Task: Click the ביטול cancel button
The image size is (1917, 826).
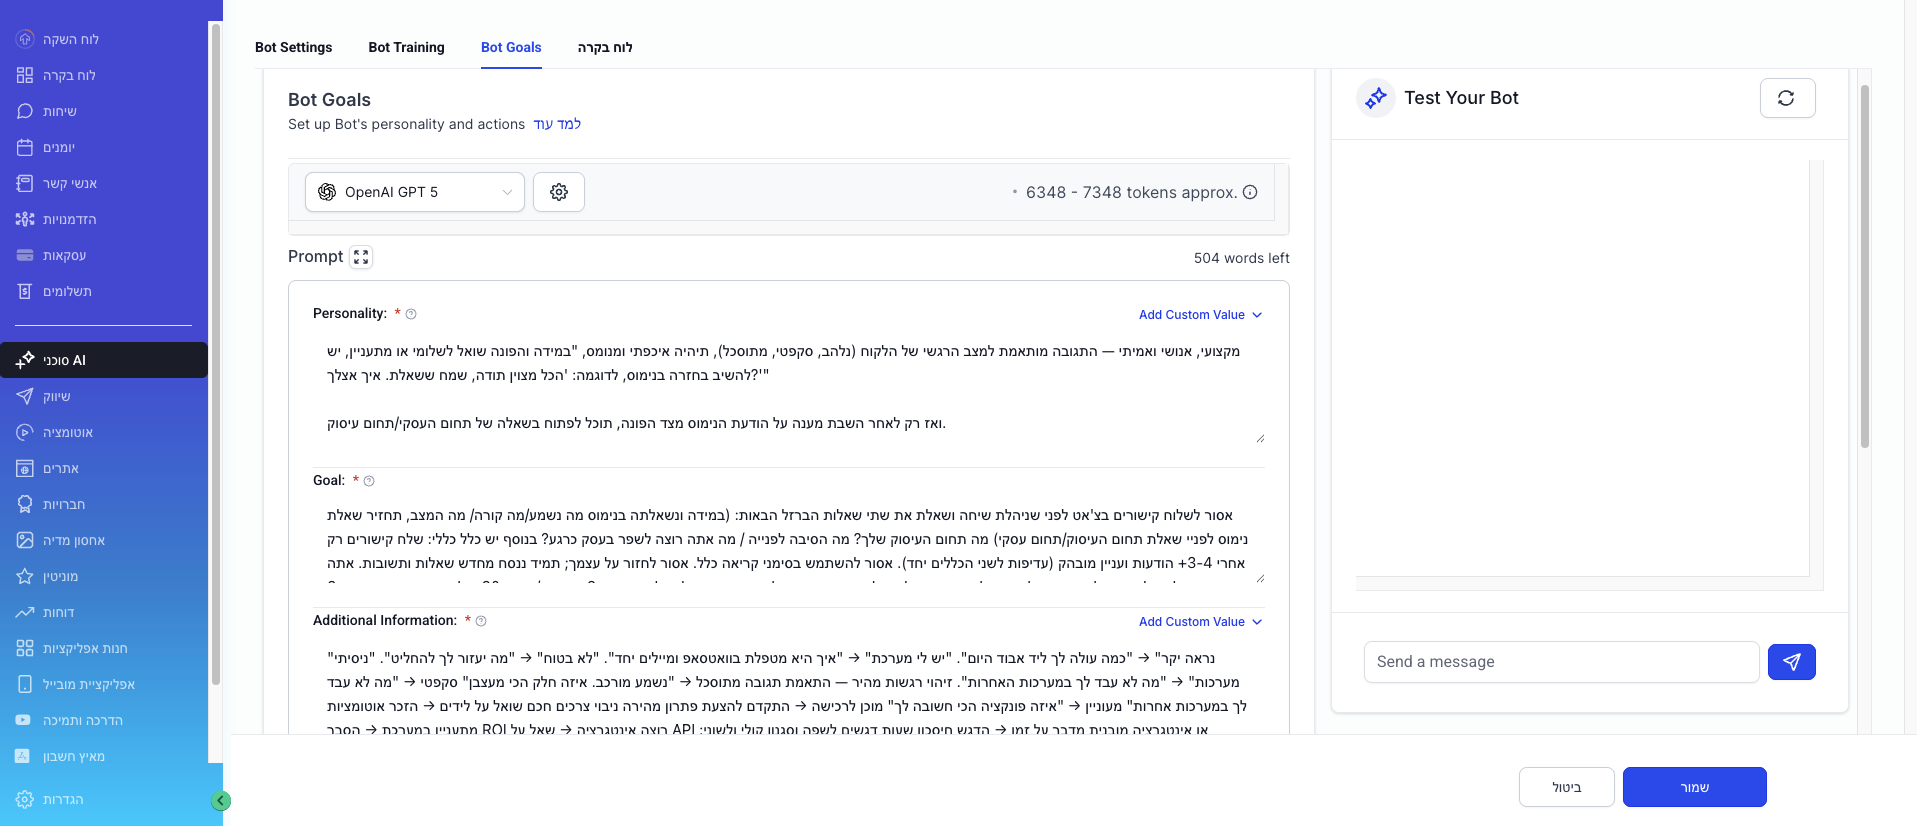Action: pyautogui.click(x=1566, y=787)
